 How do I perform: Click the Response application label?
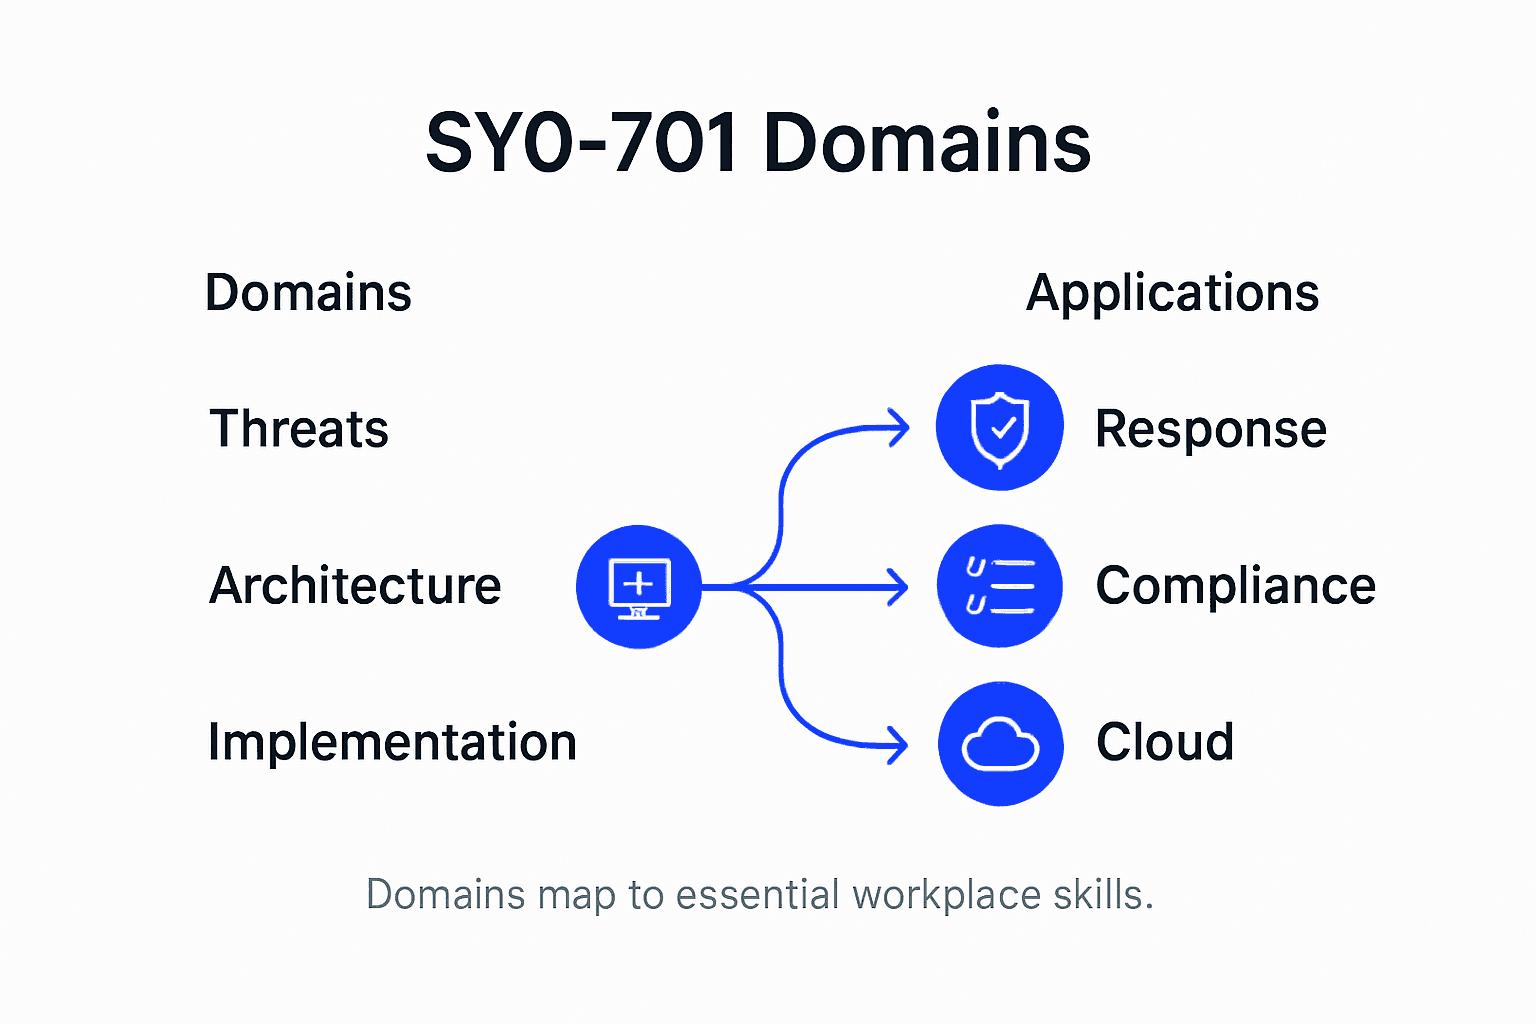(x=1211, y=428)
